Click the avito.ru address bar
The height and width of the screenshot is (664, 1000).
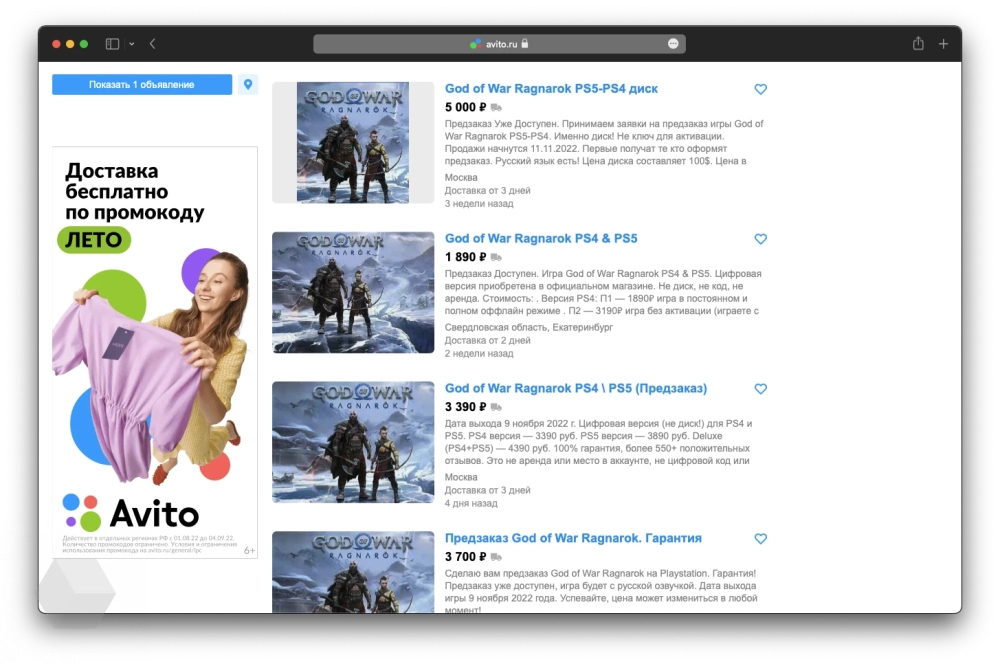click(499, 44)
